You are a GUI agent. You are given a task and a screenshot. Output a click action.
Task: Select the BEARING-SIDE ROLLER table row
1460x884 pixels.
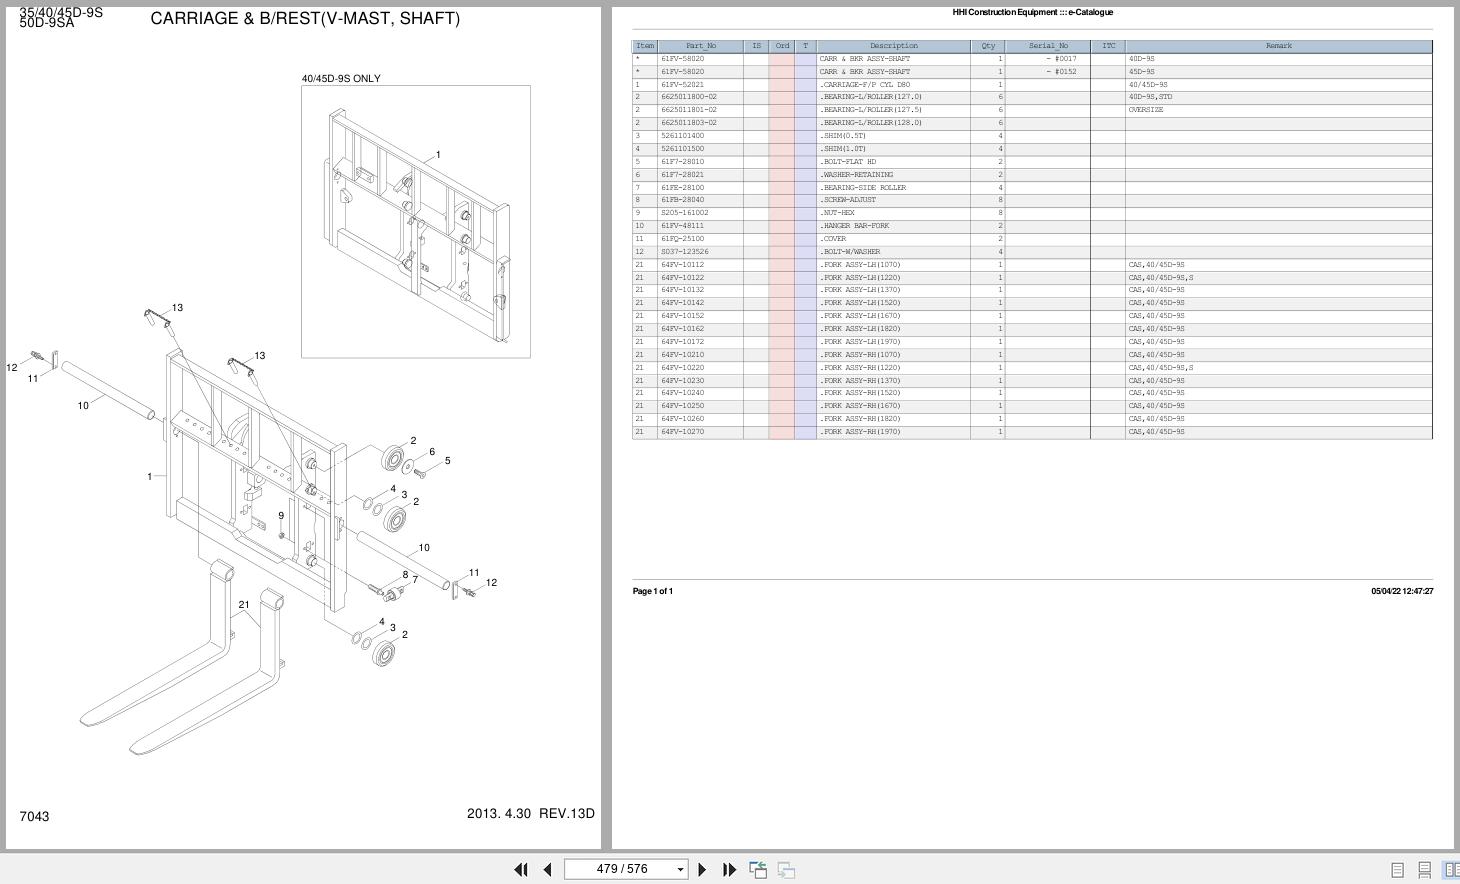pyautogui.click(x=893, y=187)
